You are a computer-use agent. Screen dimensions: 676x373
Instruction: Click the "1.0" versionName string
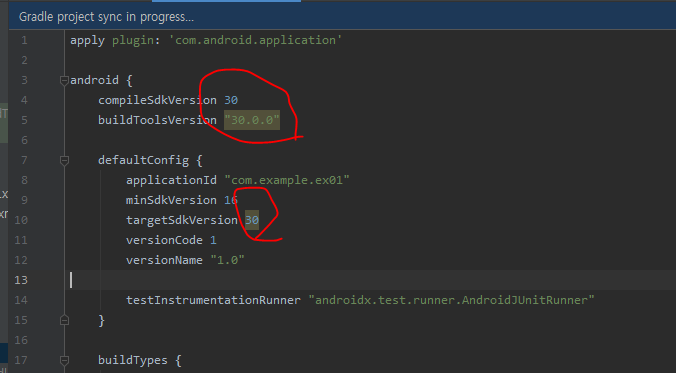(x=227, y=260)
